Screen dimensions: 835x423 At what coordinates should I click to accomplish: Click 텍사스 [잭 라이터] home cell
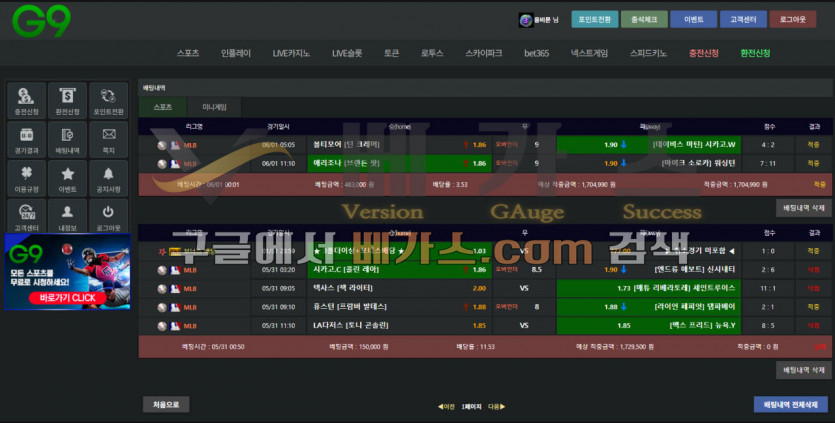tap(400, 288)
